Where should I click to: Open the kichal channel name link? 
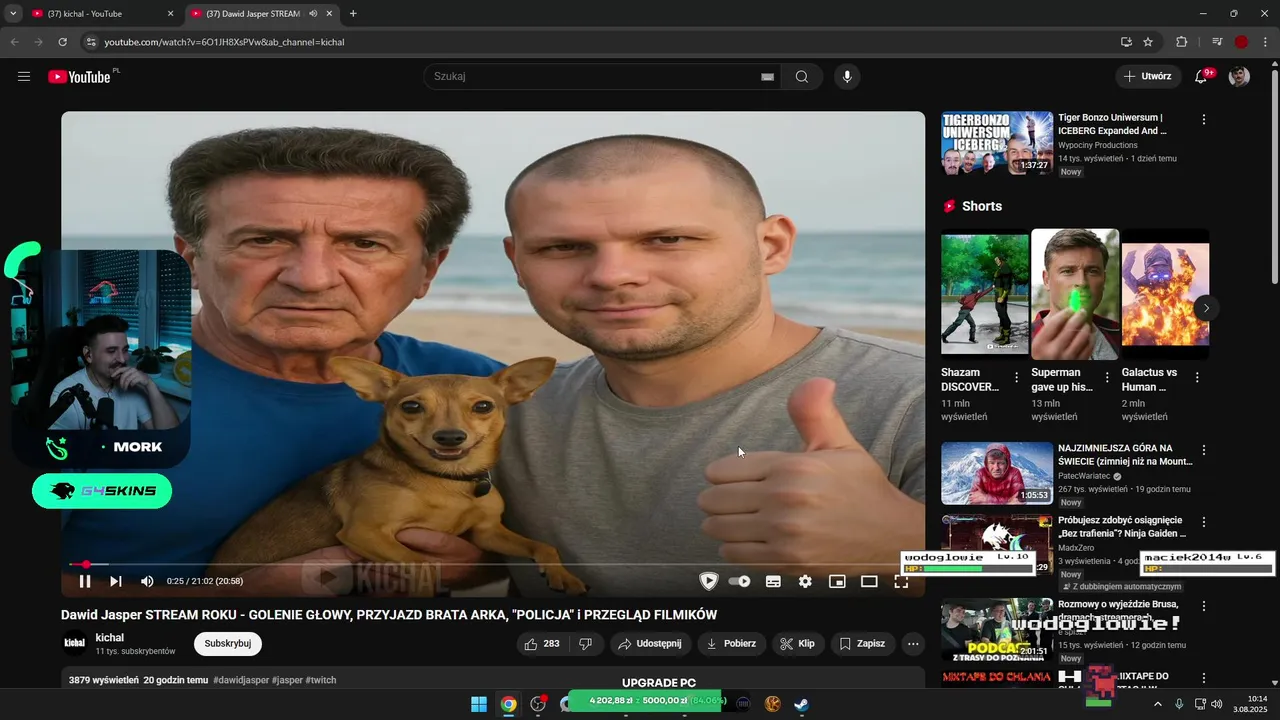point(110,637)
